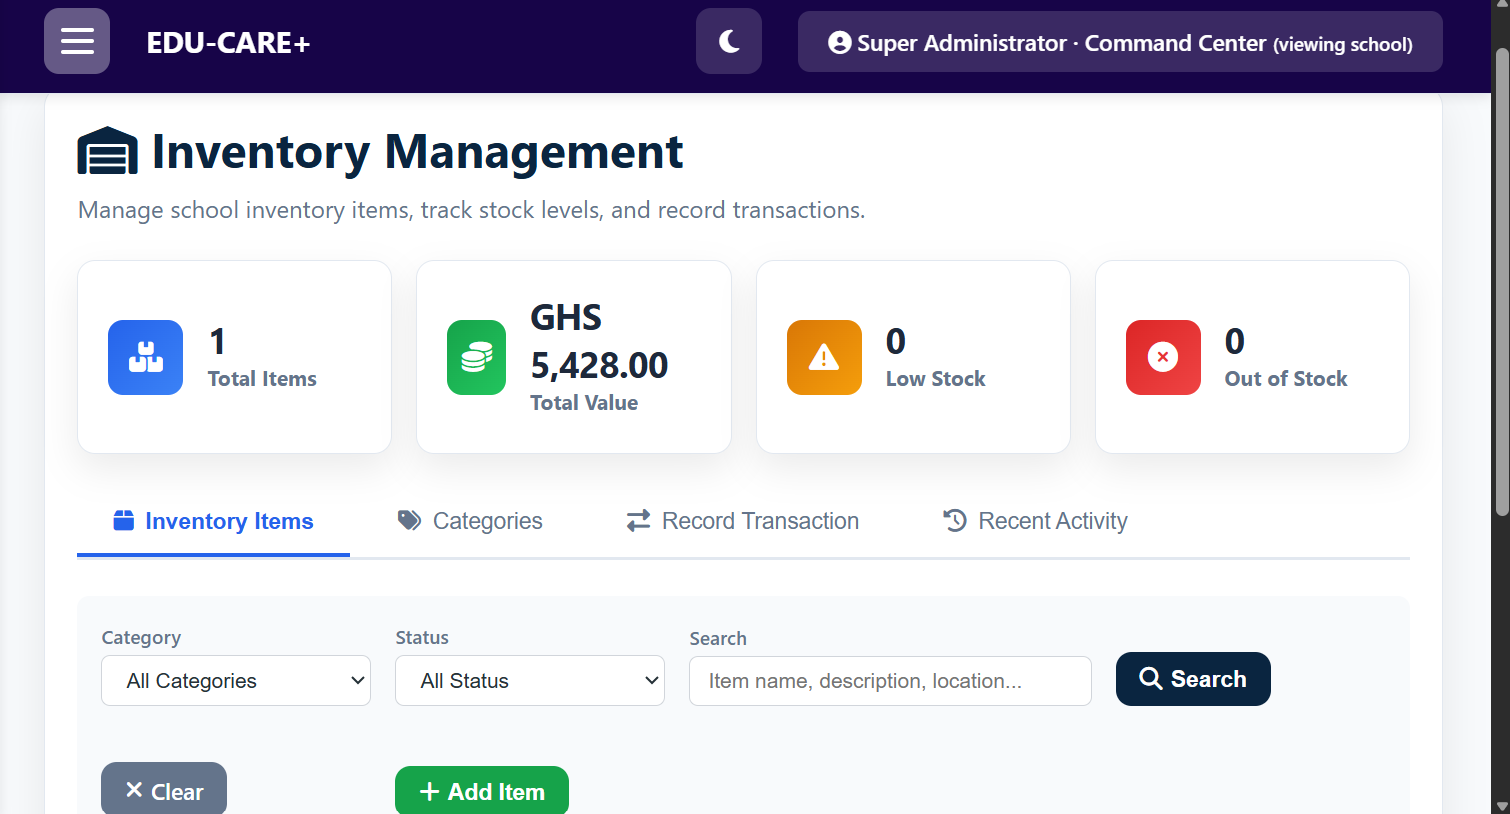Select the Inventory Items tab
The height and width of the screenshot is (814, 1510).
pyautogui.click(x=213, y=521)
